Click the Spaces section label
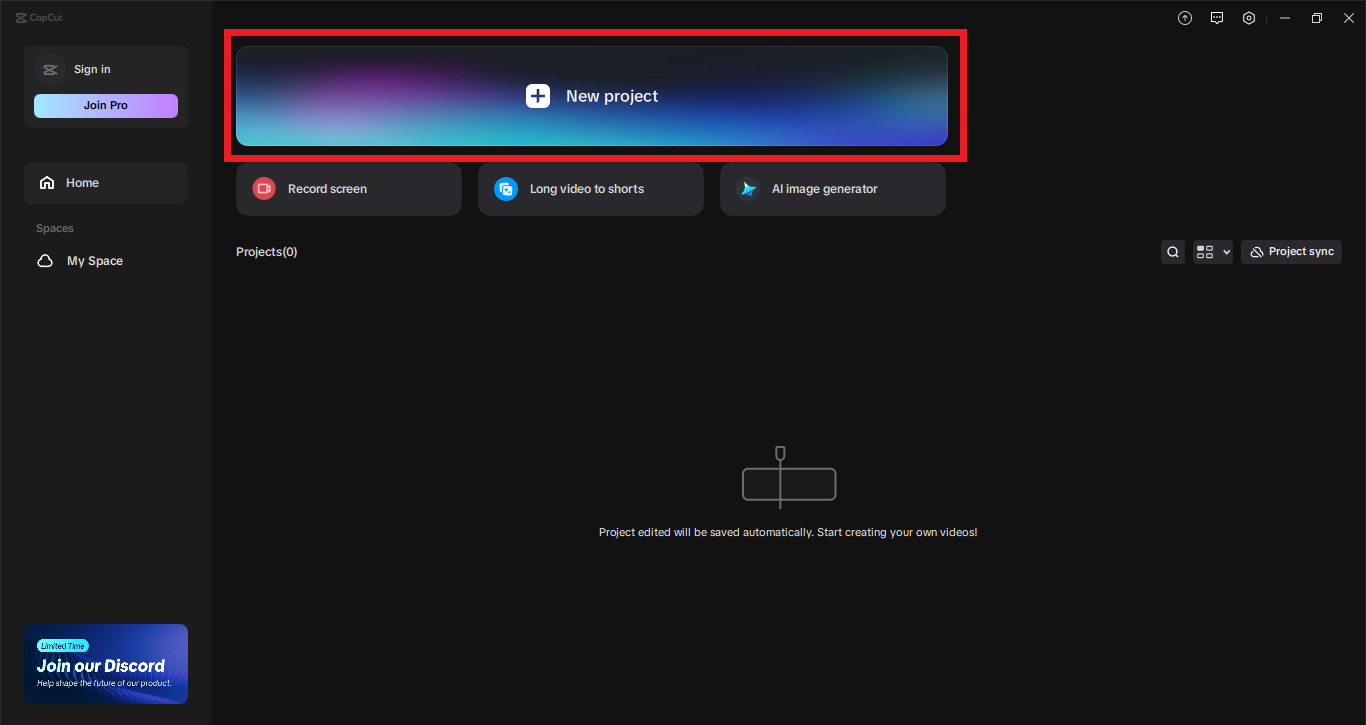The image size is (1366, 725). click(x=55, y=229)
